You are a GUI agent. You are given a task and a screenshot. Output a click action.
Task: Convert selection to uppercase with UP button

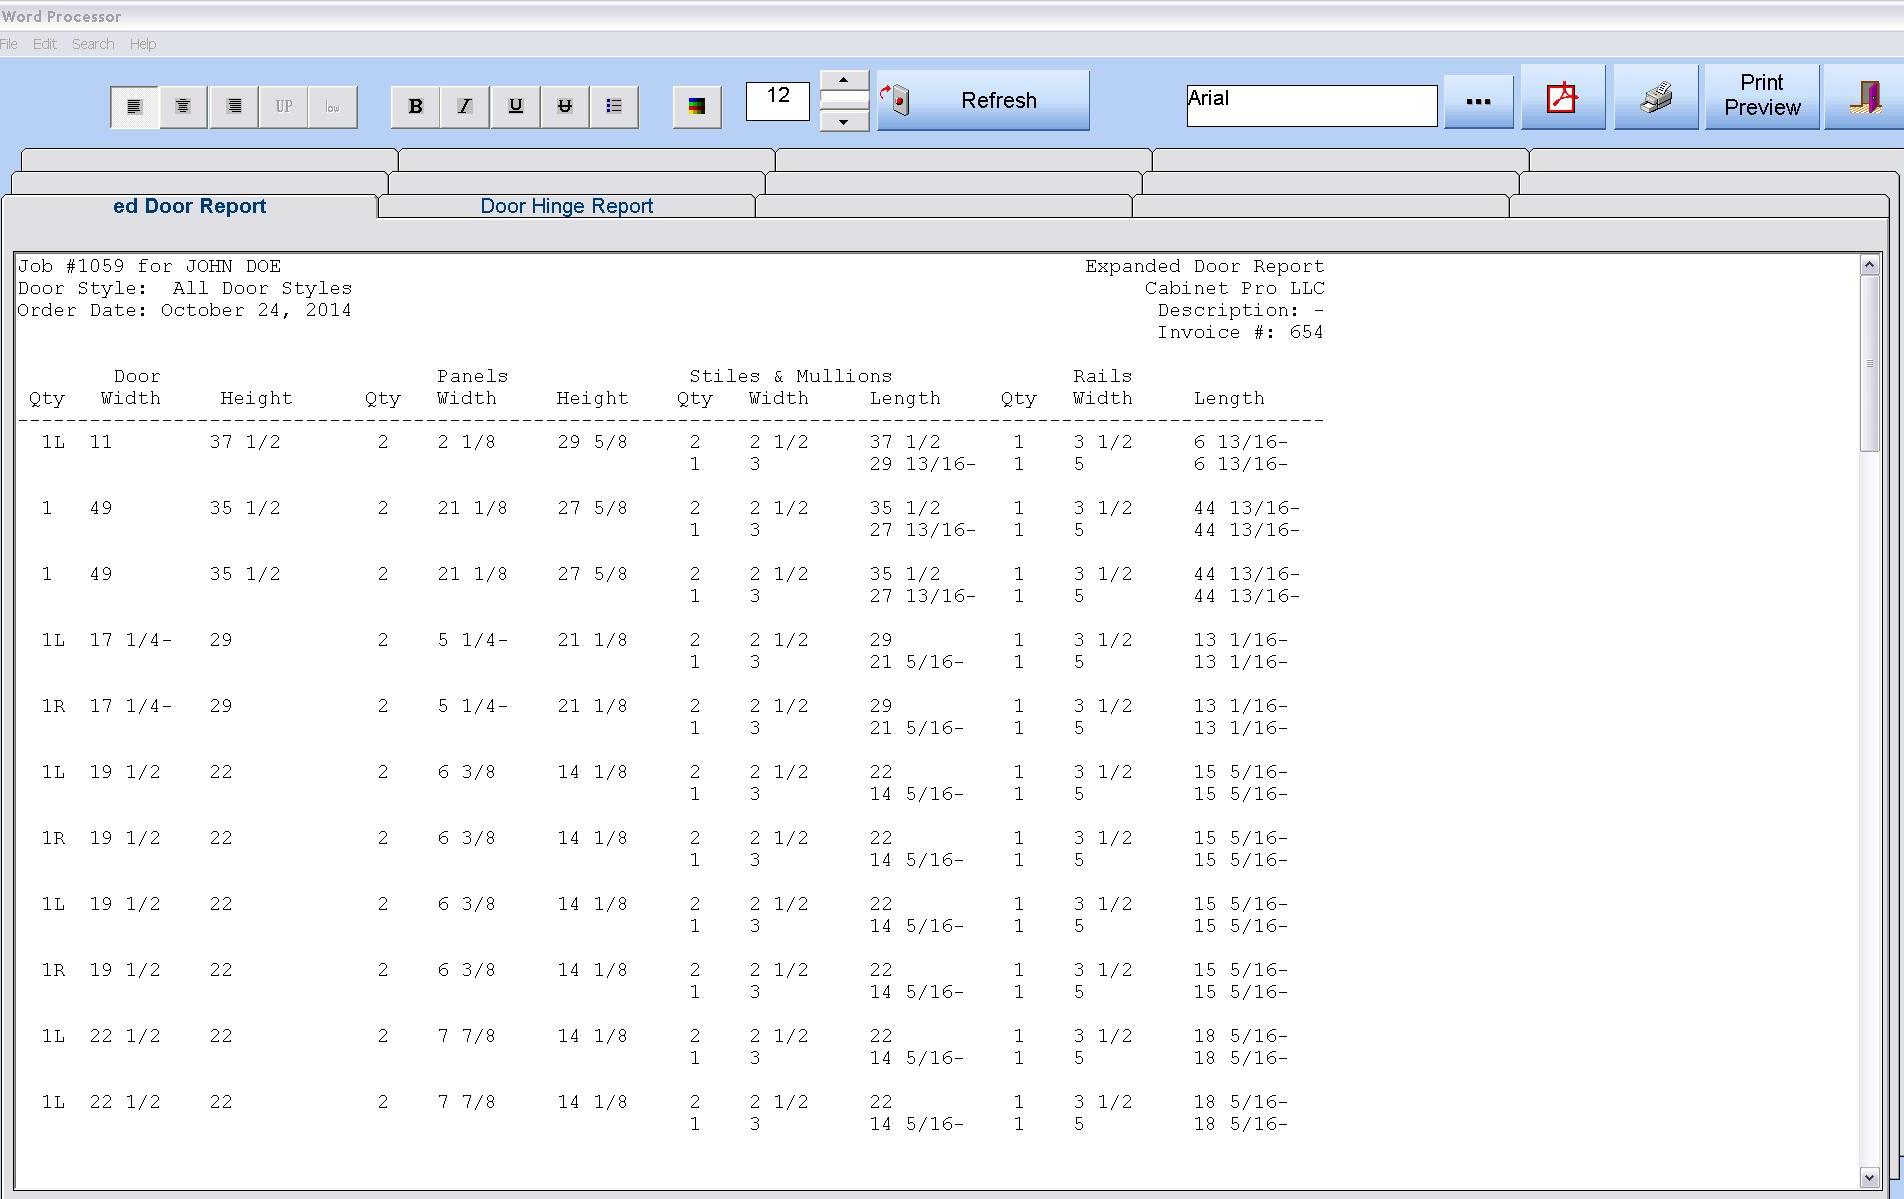click(284, 106)
